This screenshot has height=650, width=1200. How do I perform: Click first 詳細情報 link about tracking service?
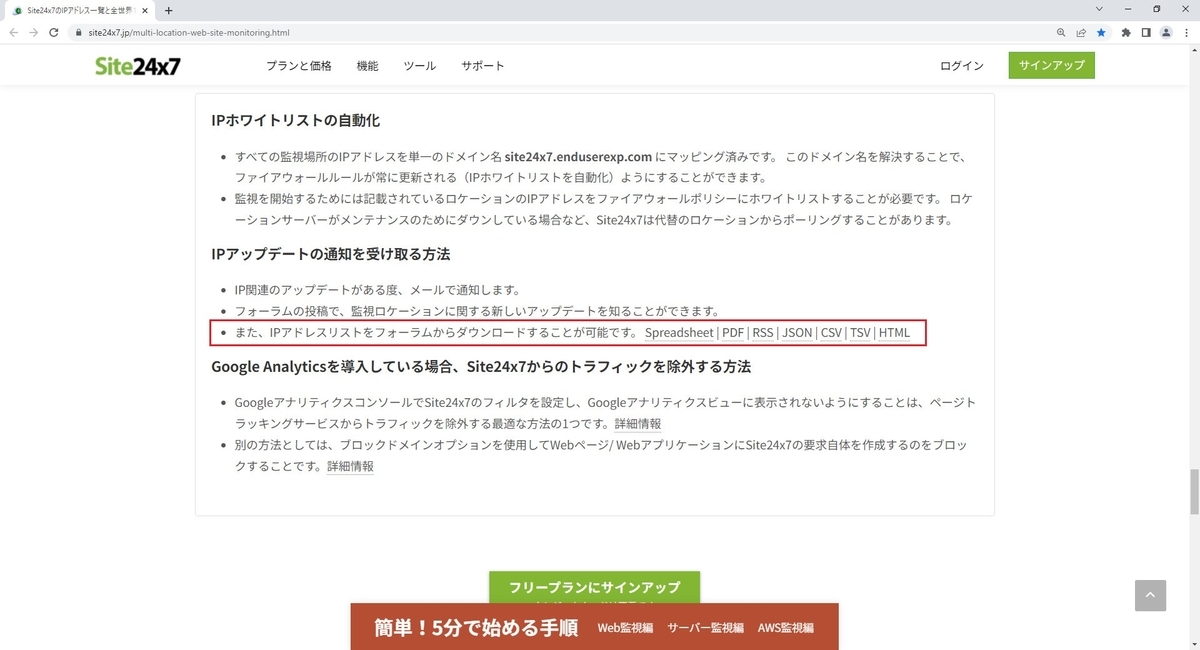(637, 424)
